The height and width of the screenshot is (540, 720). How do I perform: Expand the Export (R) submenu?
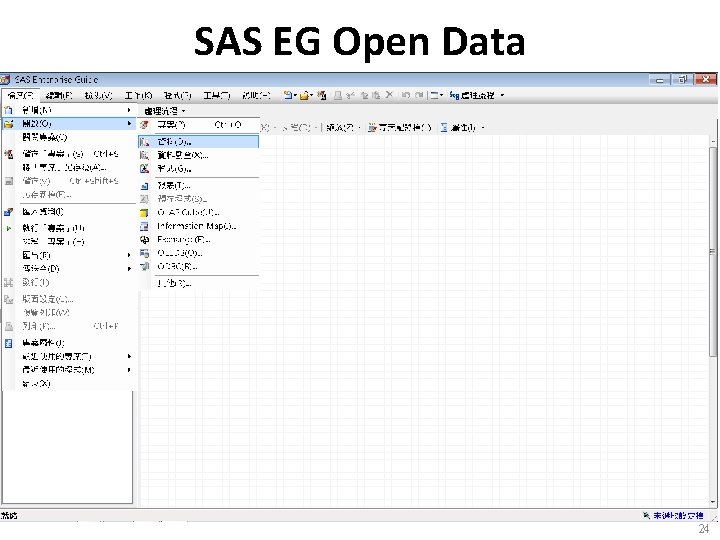69,255
